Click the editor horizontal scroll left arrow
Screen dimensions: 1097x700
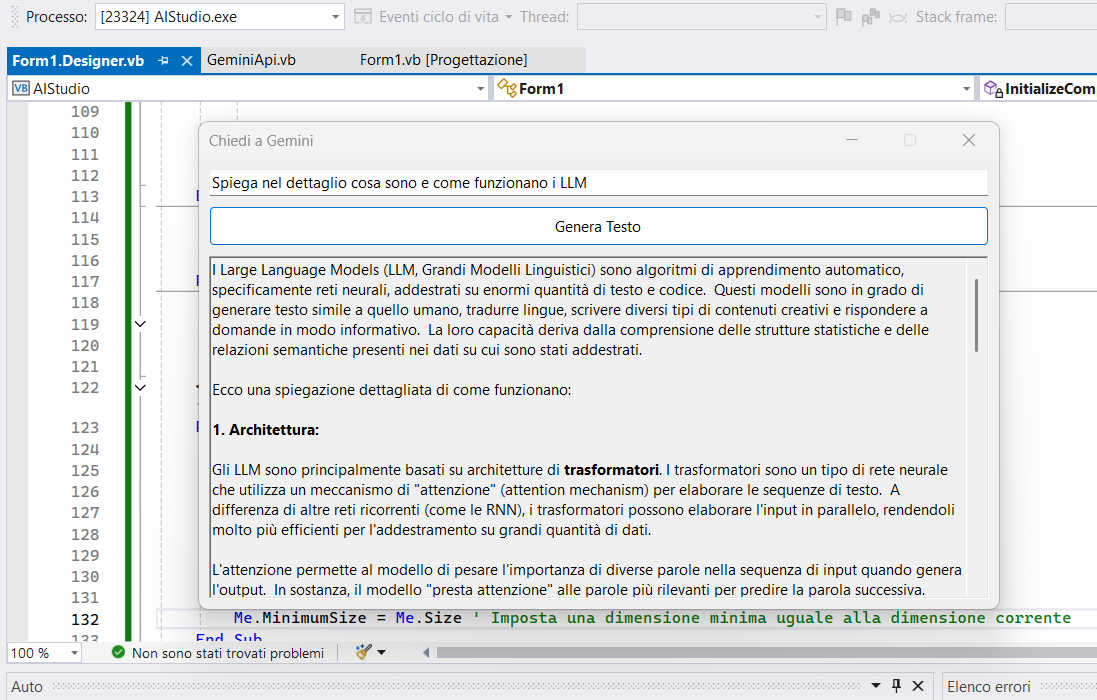click(x=426, y=652)
